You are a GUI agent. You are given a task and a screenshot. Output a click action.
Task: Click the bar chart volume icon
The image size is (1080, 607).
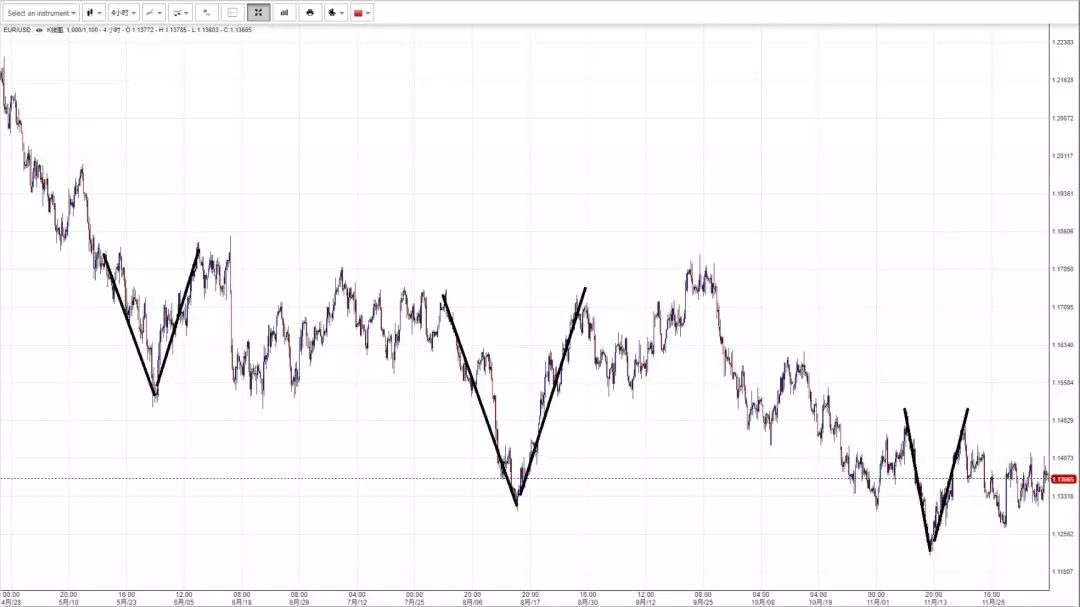pos(284,13)
